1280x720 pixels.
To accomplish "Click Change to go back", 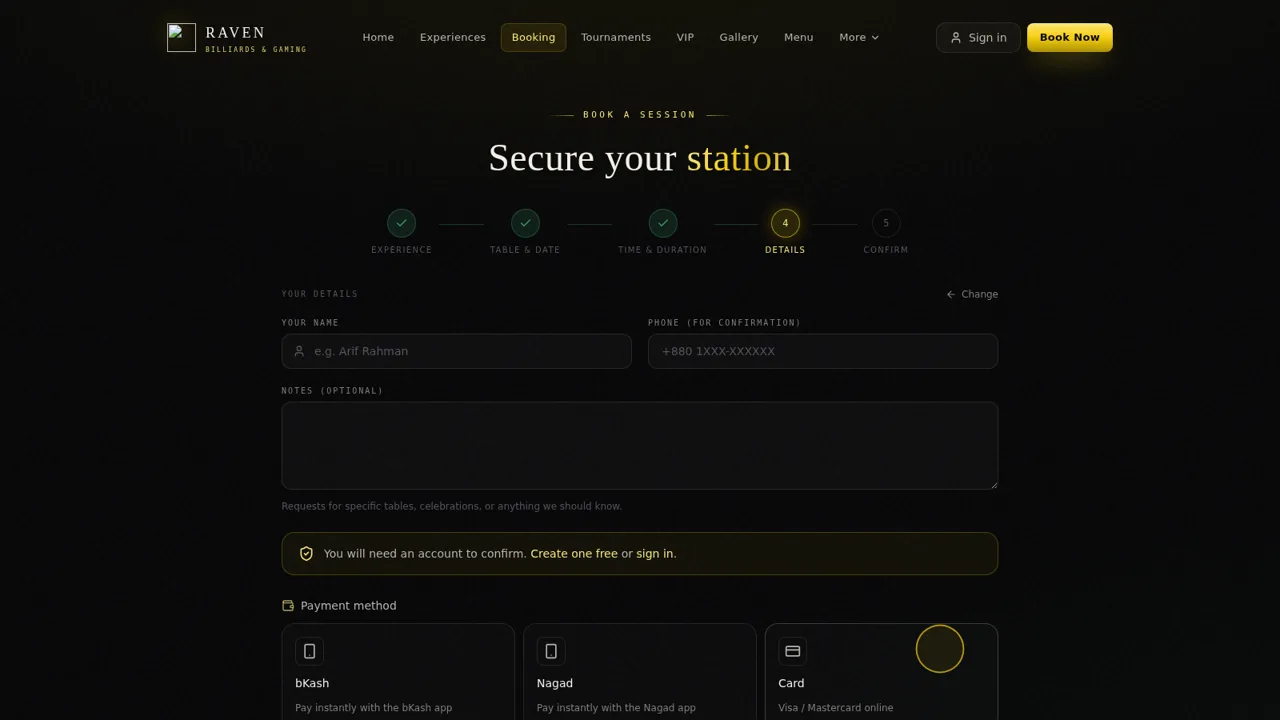I will tap(972, 294).
